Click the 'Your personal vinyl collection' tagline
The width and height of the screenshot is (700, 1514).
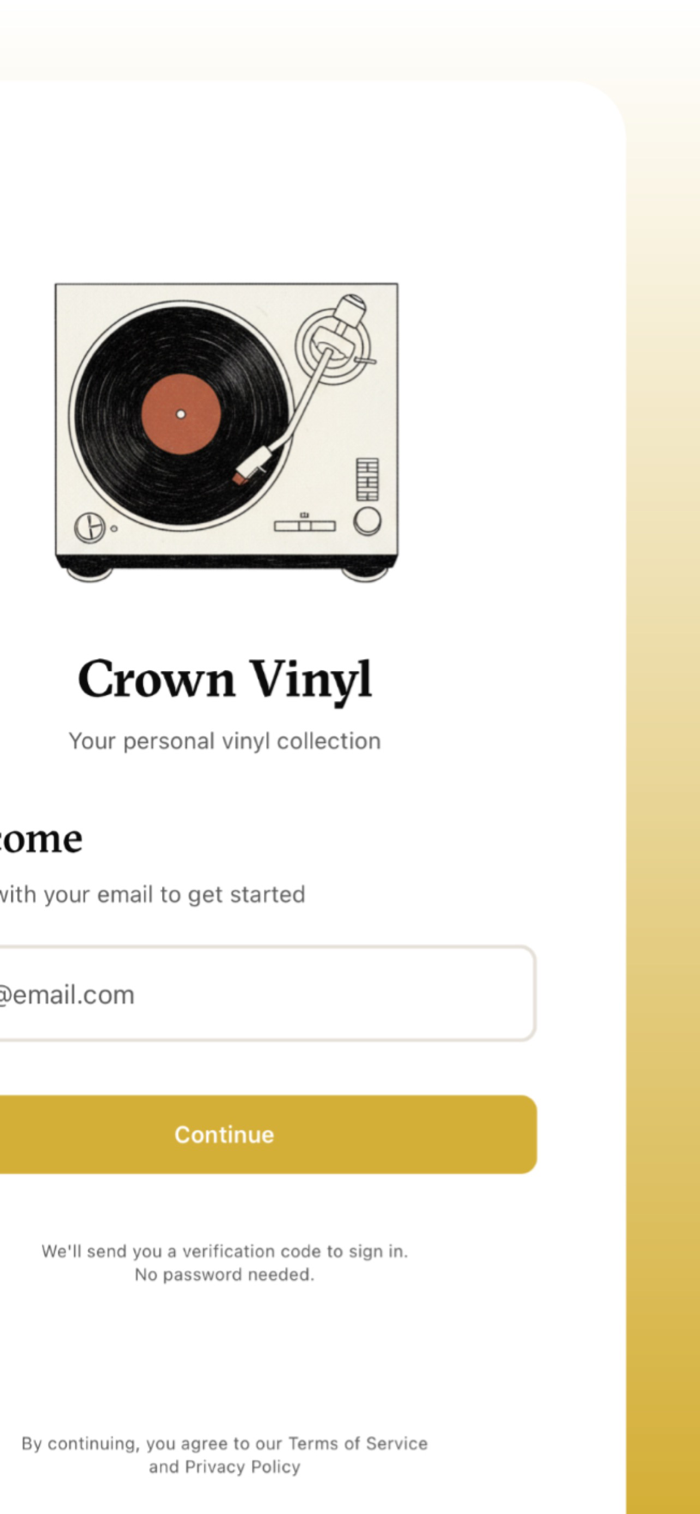pos(225,741)
